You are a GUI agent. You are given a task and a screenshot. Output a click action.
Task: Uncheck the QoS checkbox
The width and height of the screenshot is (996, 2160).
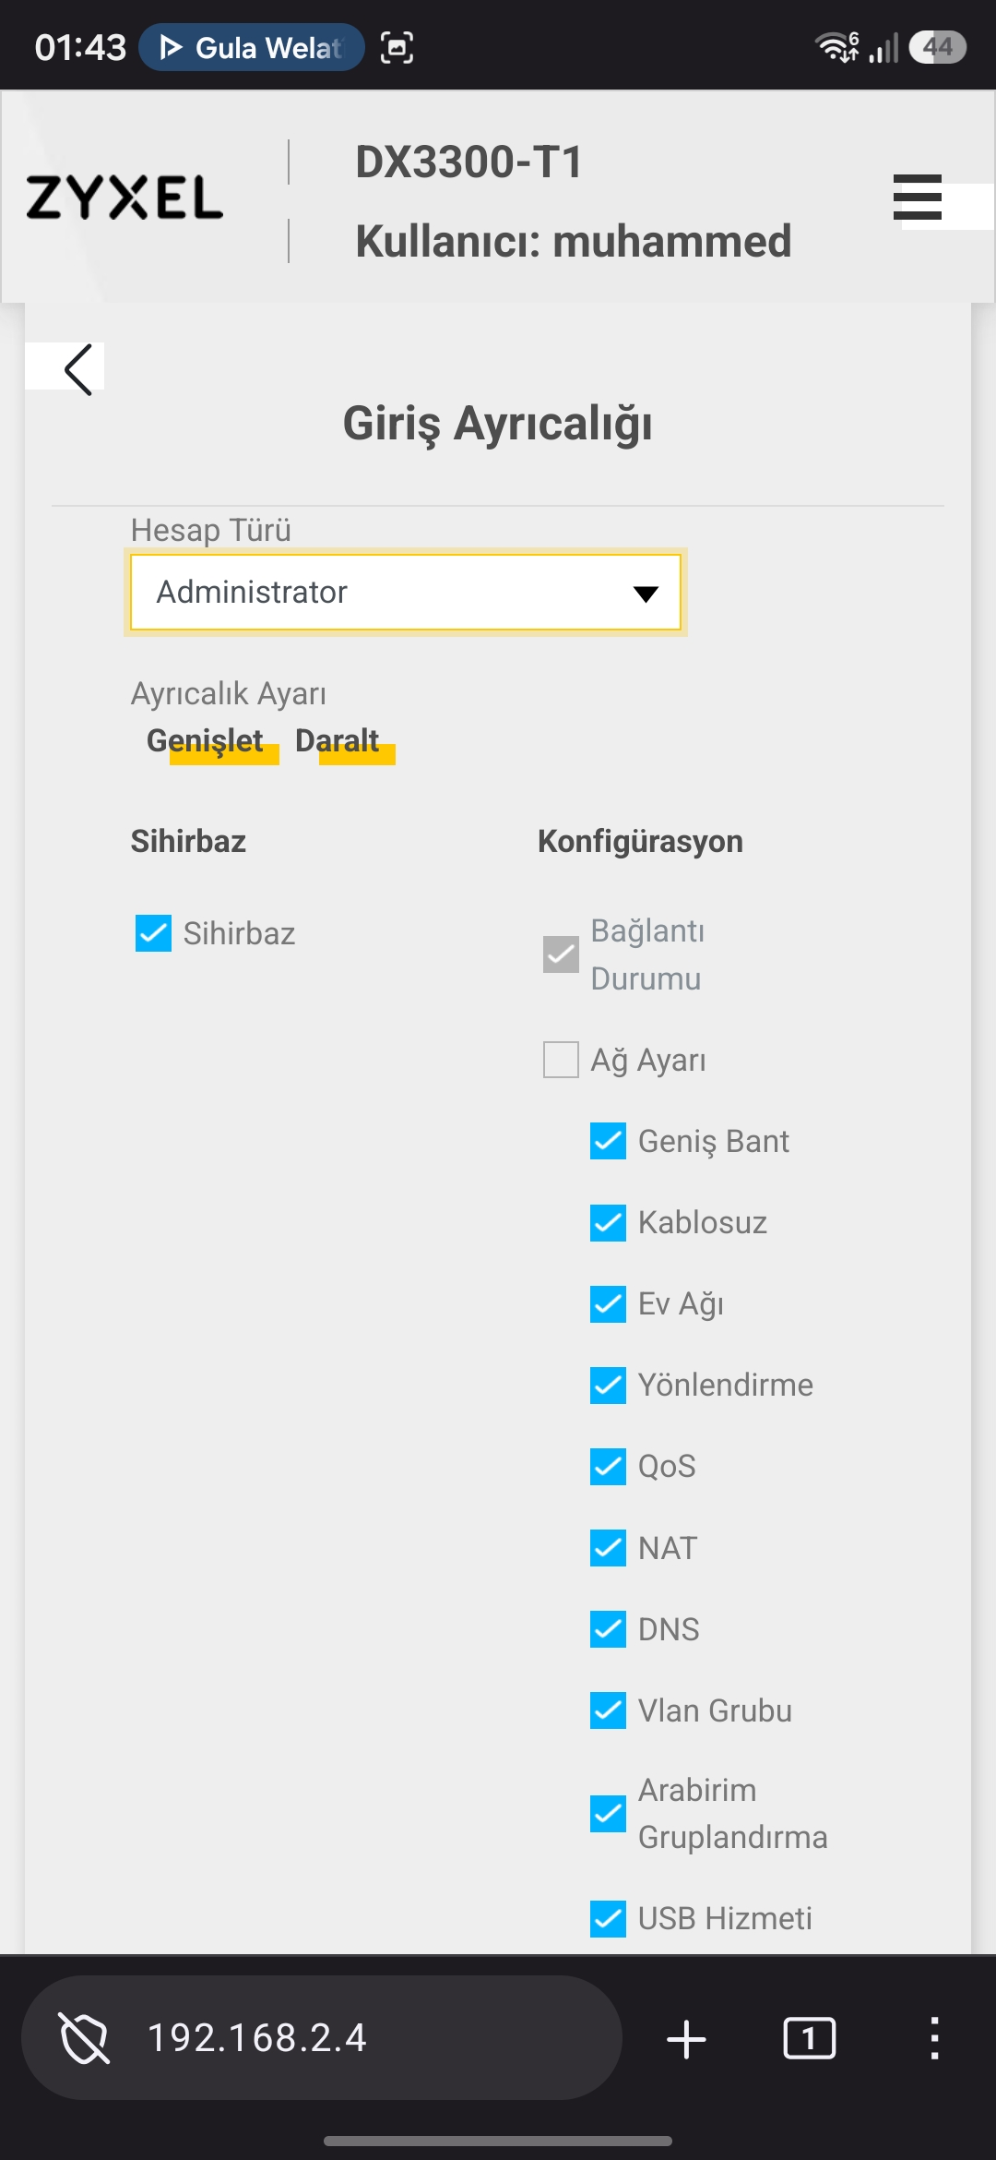[608, 1466]
